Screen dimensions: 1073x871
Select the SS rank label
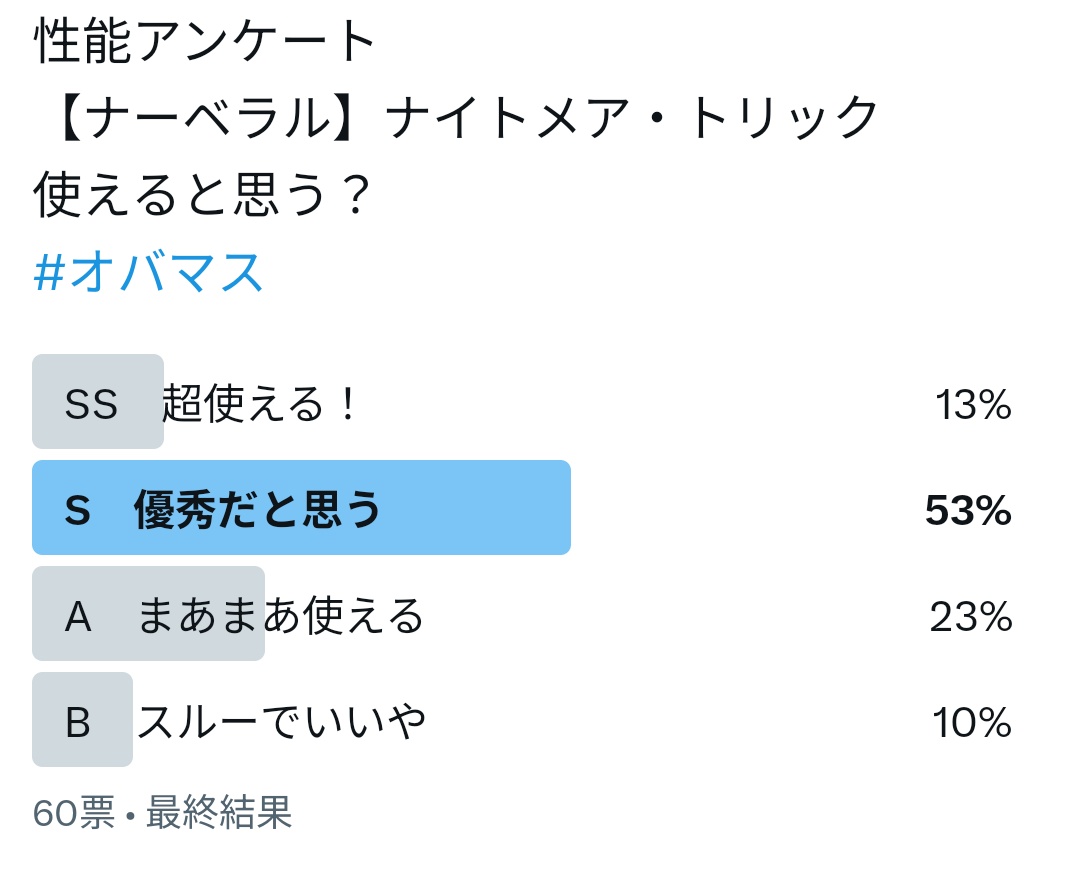(91, 405)
